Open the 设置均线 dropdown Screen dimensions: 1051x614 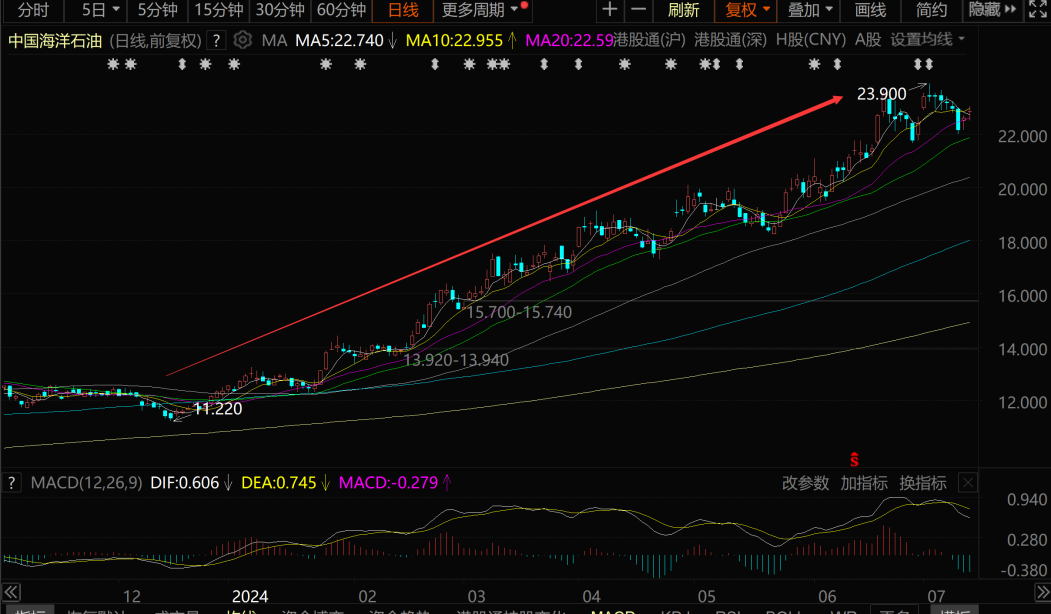928,40
